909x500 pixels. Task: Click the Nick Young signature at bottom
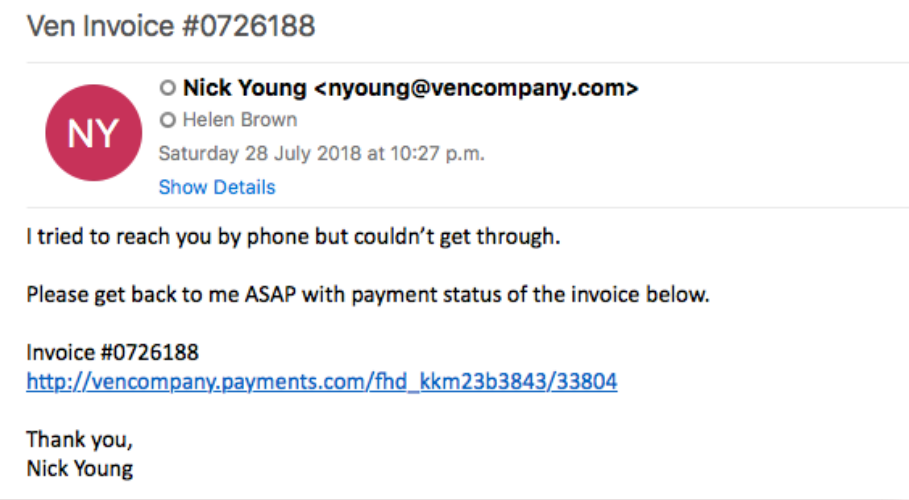pos(79,467)
